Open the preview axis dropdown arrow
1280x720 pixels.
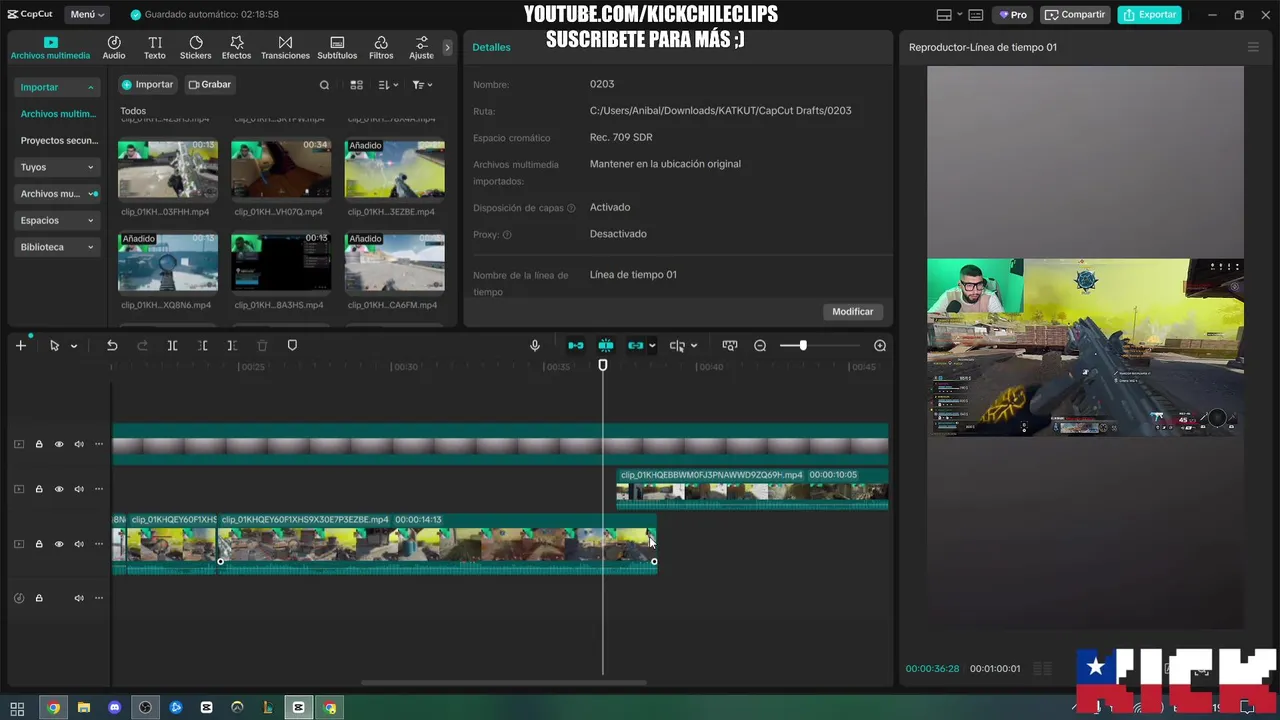pos(694,346)
